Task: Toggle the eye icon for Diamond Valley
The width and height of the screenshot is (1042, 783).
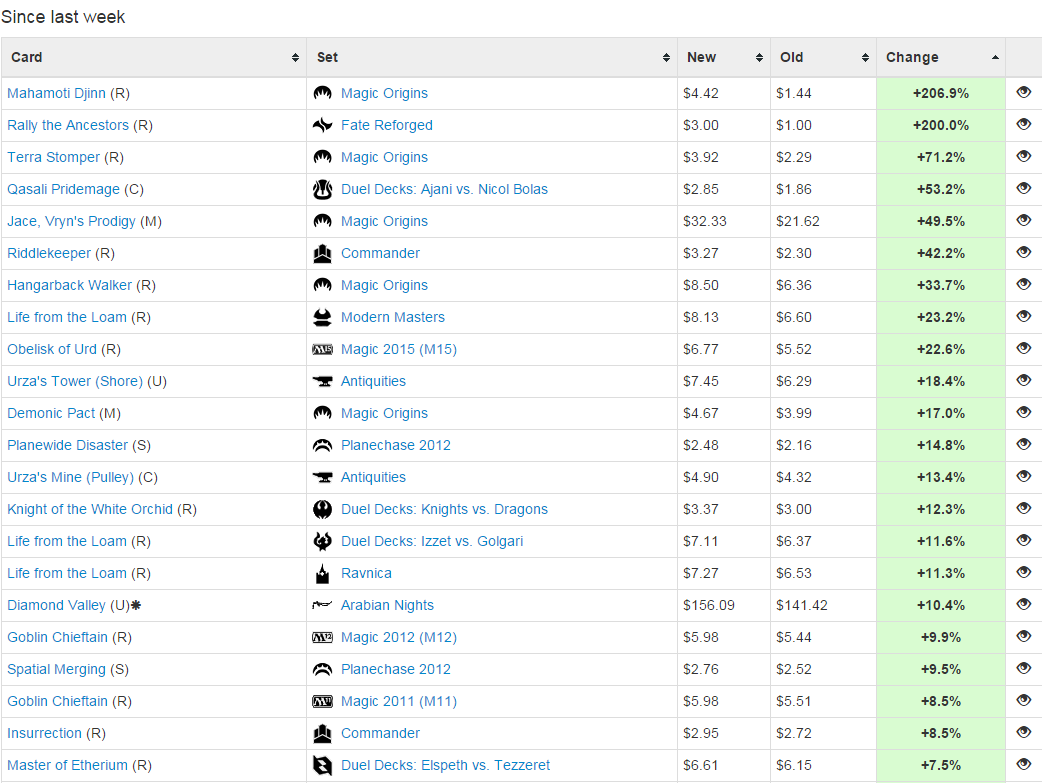Action: click(1023, 604)
